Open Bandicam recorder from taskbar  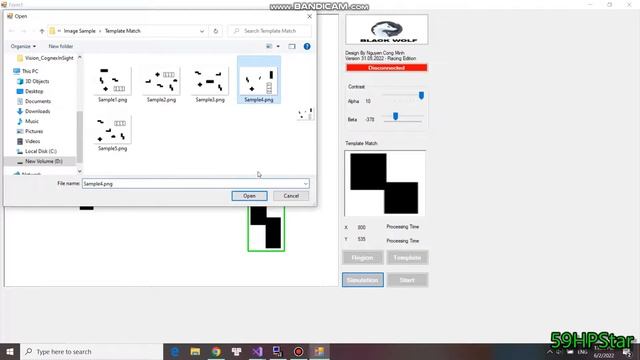coord(298,351)
